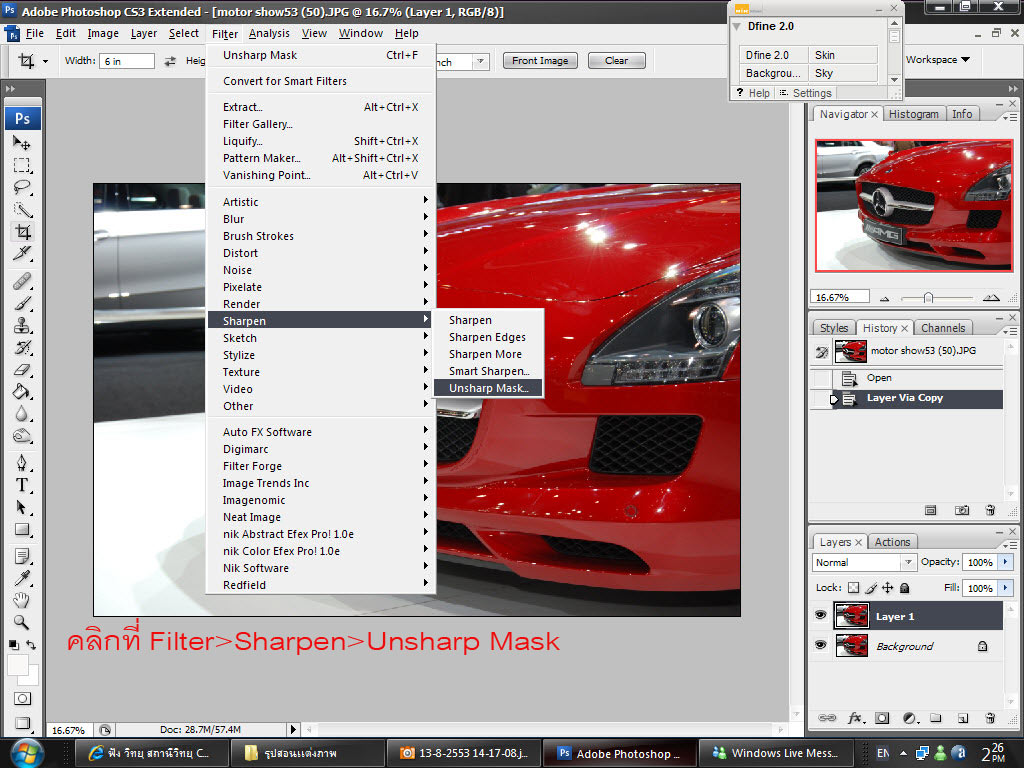Select the Magic Wand tool
This screenshot has height=768, width=1024.
[22, 210]
